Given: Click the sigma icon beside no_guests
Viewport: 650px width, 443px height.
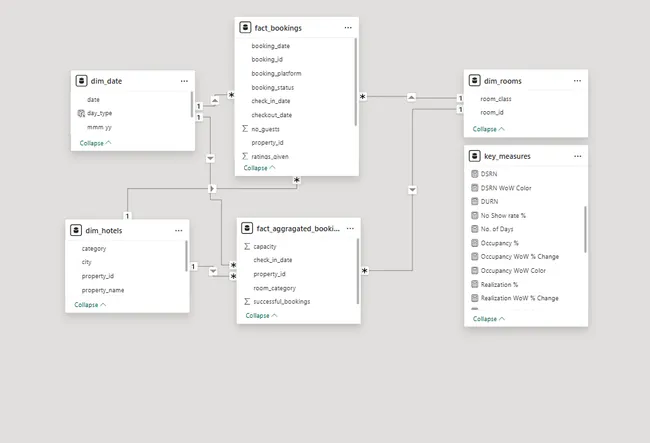Looking at the screenshot, I should tap(245, 129).
